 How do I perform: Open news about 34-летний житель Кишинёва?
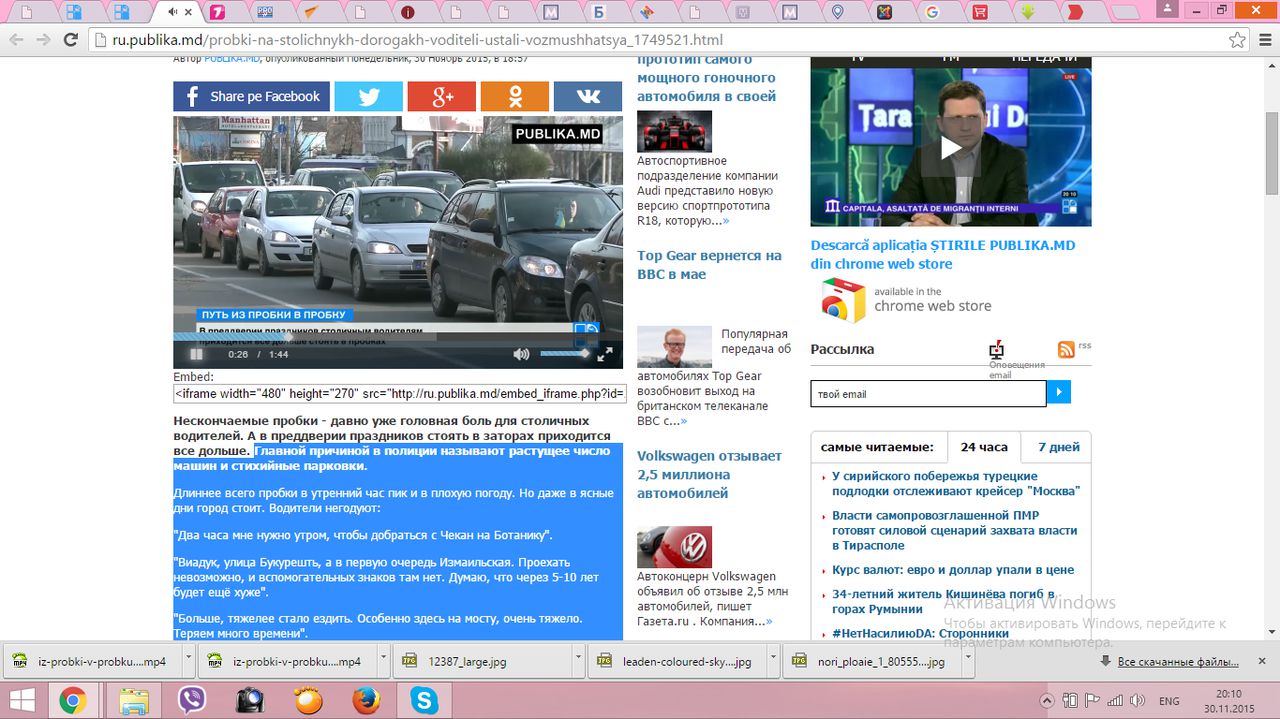coord(942,601)
